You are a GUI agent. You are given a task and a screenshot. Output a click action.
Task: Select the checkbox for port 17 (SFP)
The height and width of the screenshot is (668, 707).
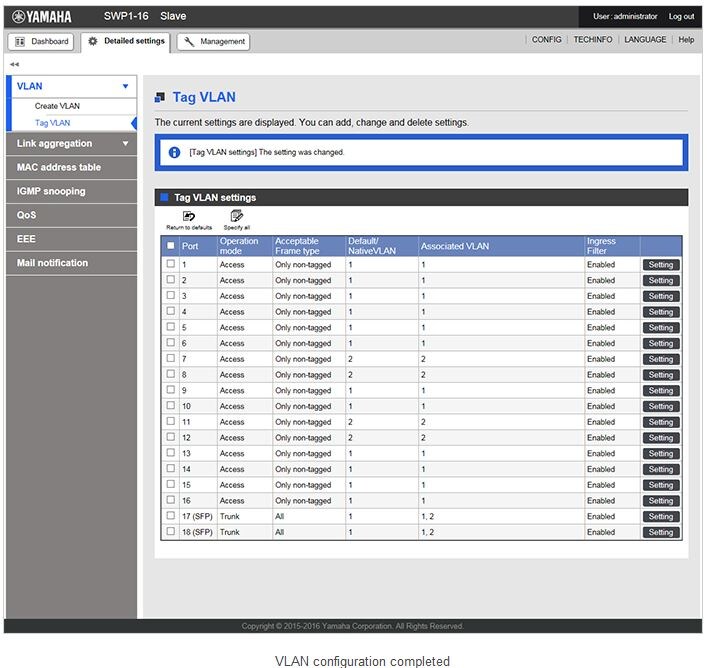170,516
